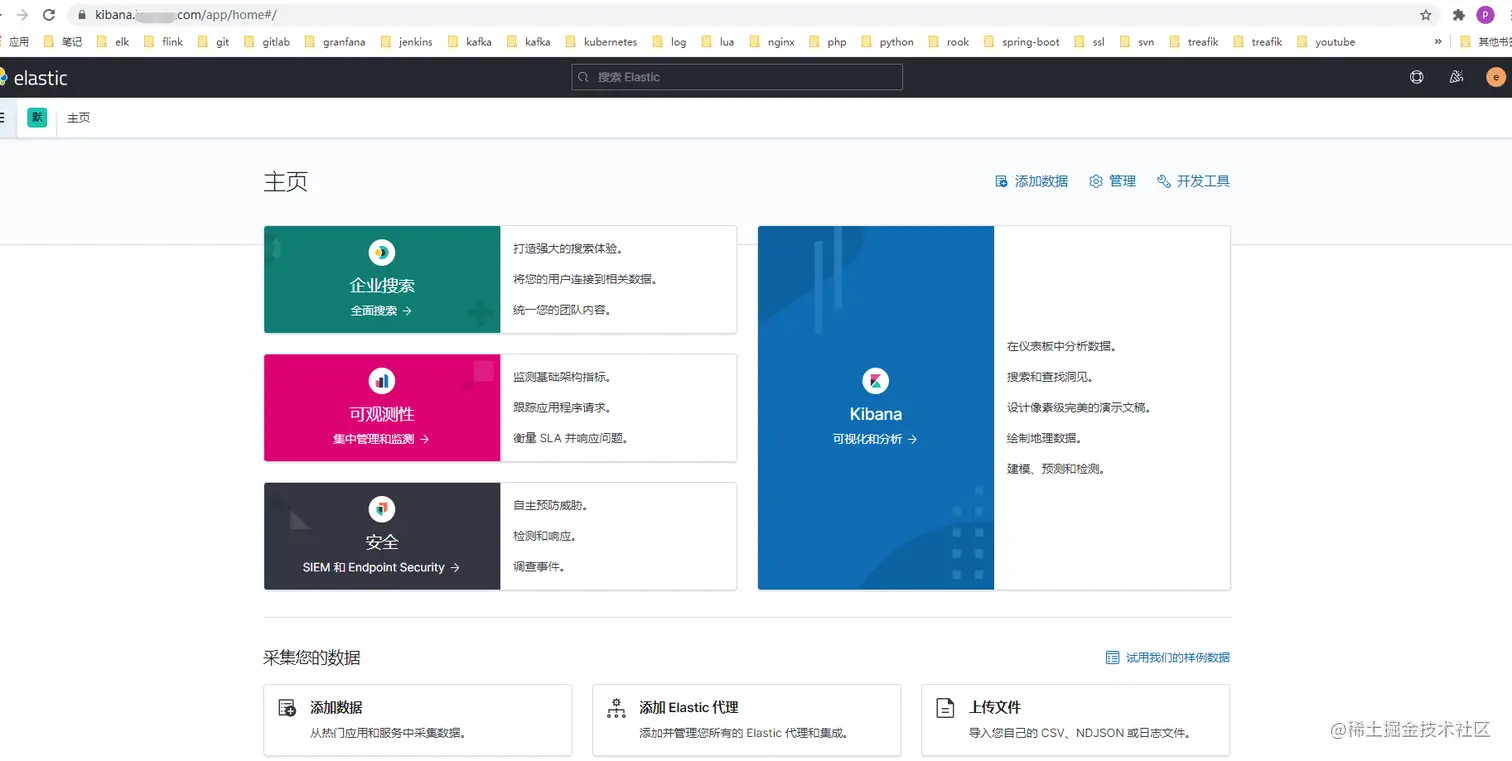Click the text 在仪表板中分析数据。
The width and height of the screenshot is (1512, 761).
[1061, 346]
